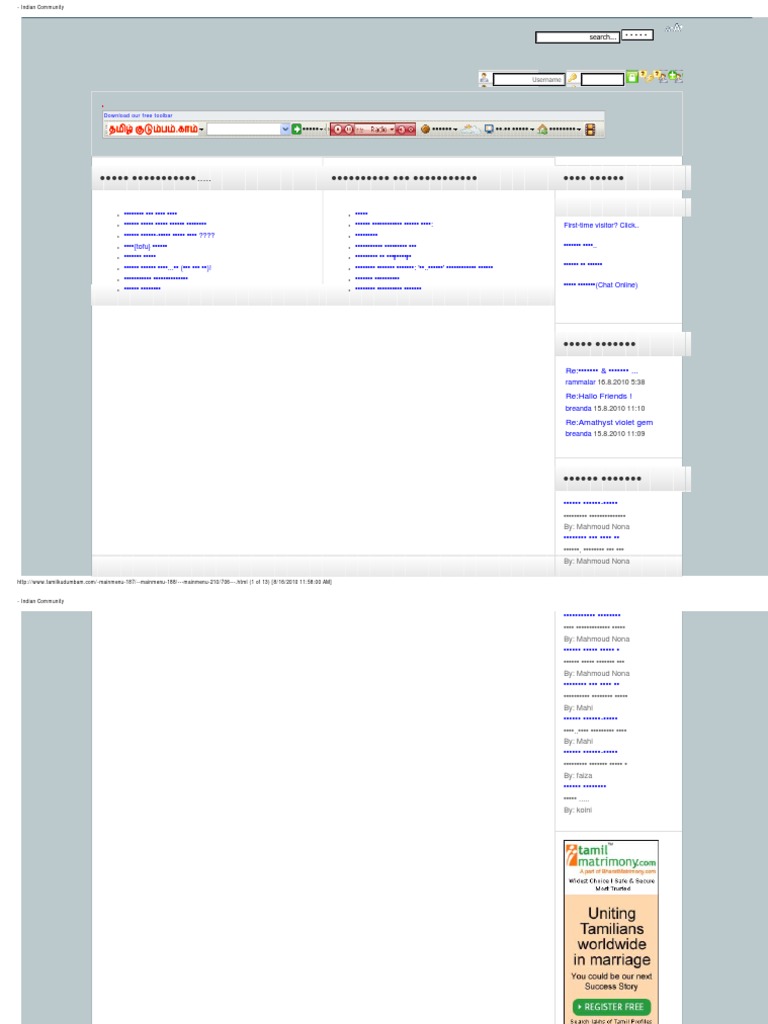
Task: Open the 'Re:Hallo Friends !' post
Action: [598, 396]
